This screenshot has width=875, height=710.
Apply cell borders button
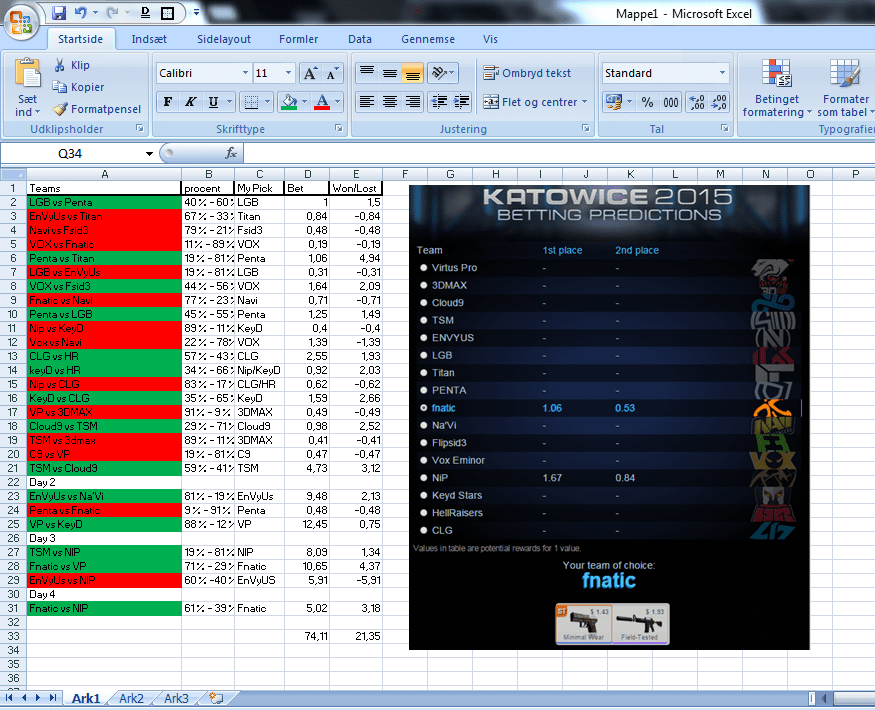[x=252, y=102]
